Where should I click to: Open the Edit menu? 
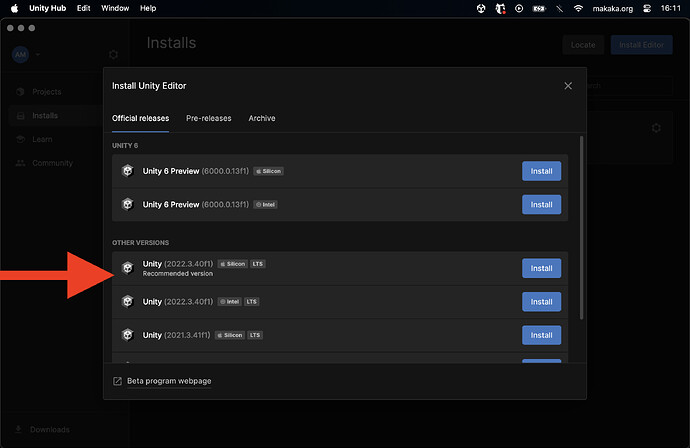click(84, 8)
